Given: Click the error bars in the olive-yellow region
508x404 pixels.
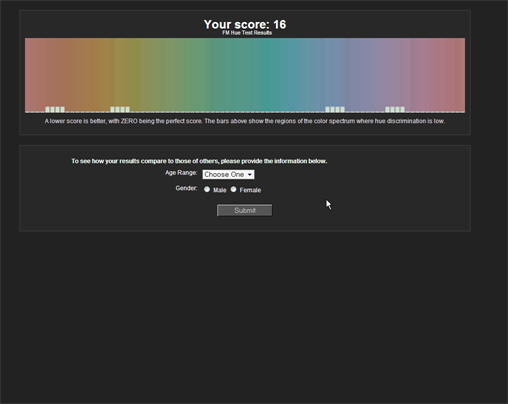Looking at the screenshot, I should tap(120, 109).
